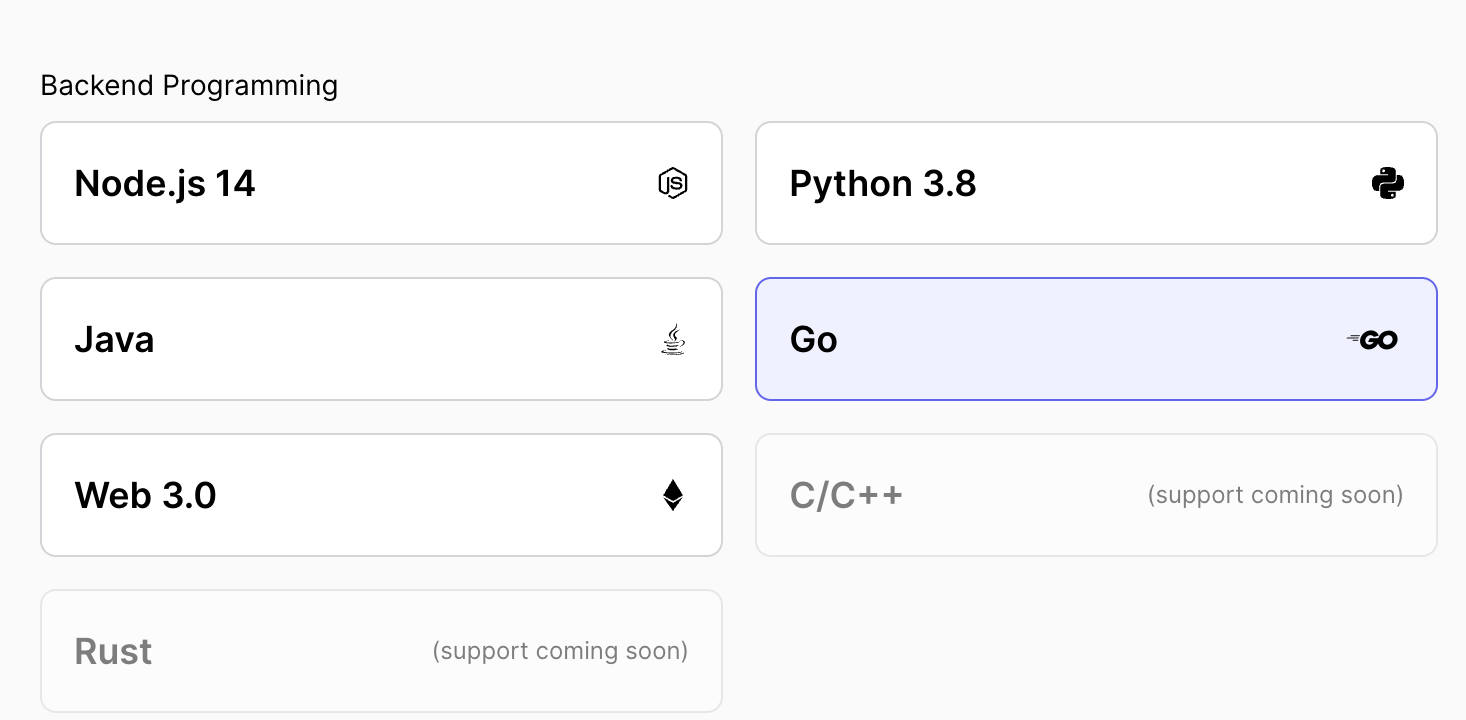Screen dimensions: 1466x720
Task: Click the Java text label
Action: (114, 339)
